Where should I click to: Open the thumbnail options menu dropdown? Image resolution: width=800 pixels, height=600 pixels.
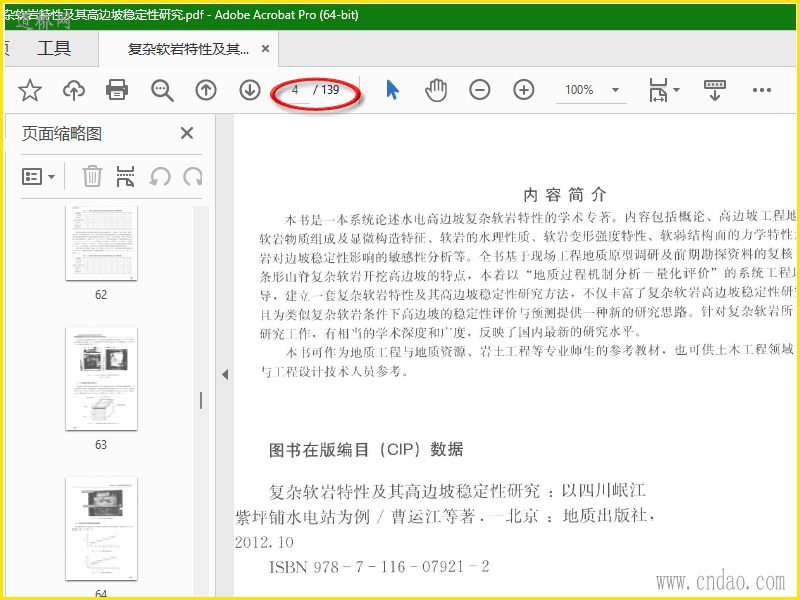(x=38, y=177)
